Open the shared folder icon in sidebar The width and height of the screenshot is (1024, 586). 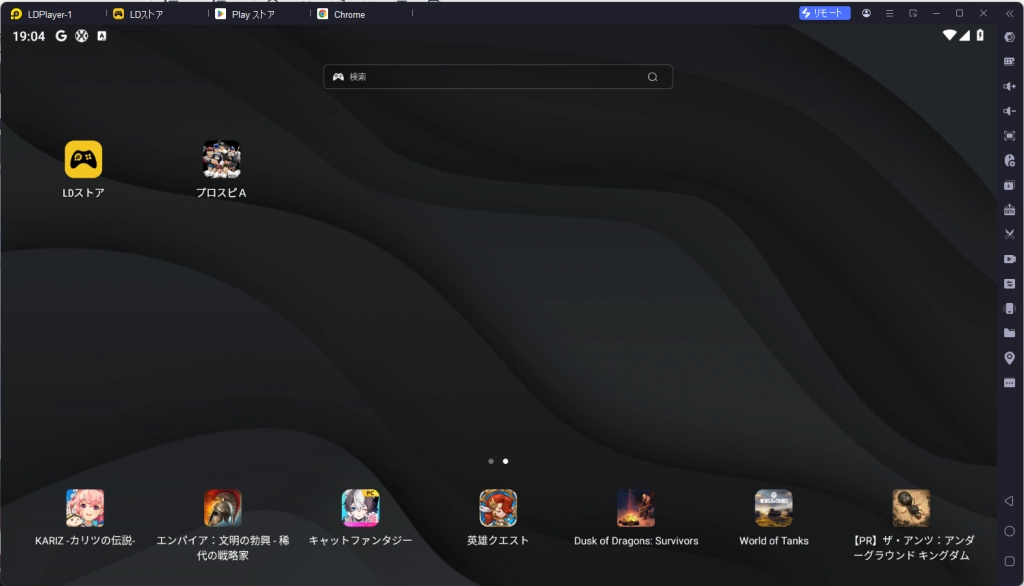(1009, 333)
